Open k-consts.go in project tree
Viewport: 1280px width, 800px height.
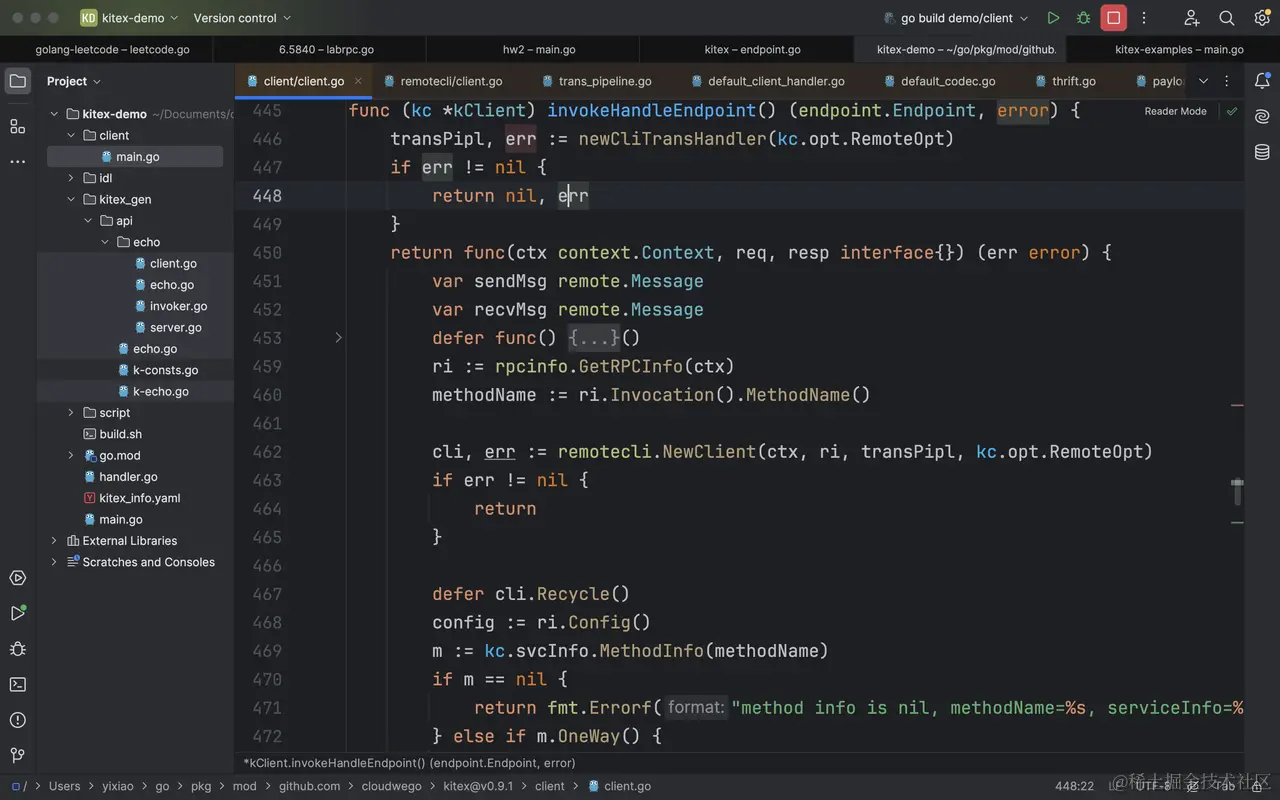[165, 370]
